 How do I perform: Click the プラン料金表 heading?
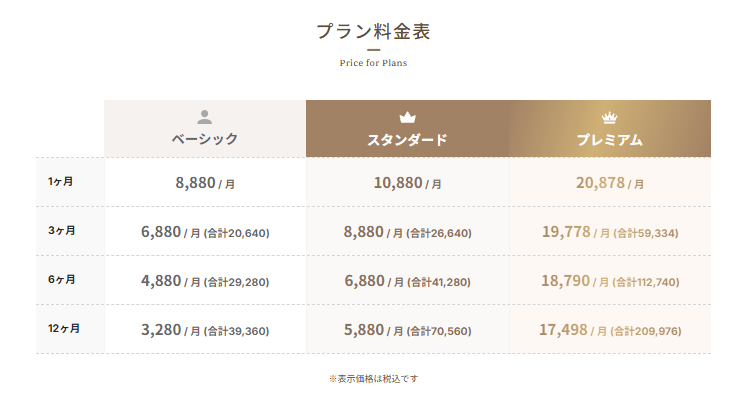point(373,31)
